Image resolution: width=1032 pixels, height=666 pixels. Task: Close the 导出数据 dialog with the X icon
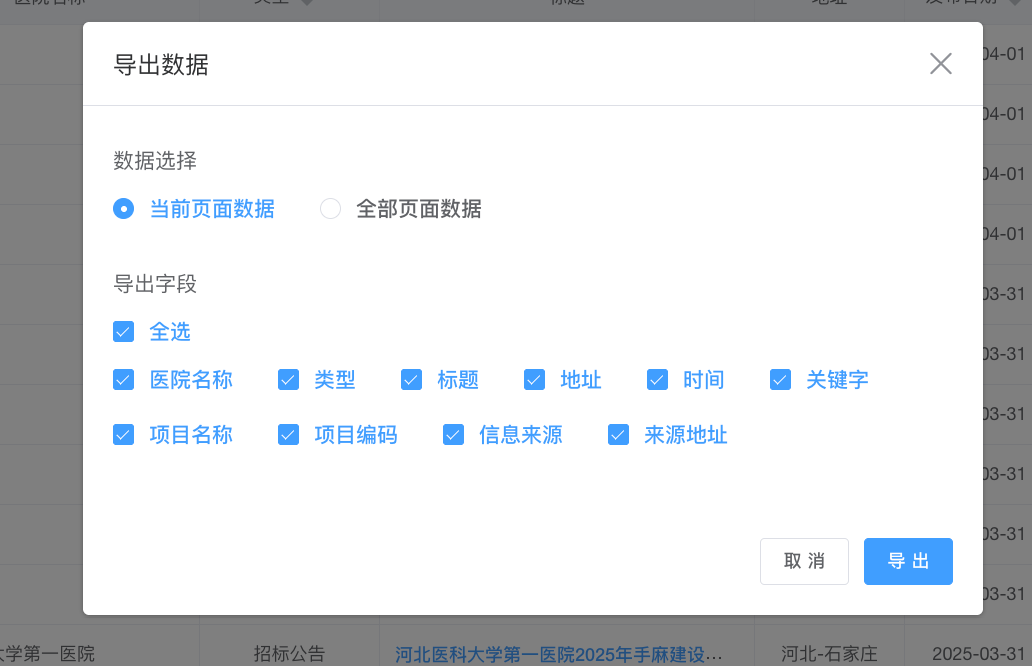click(940, 64)
